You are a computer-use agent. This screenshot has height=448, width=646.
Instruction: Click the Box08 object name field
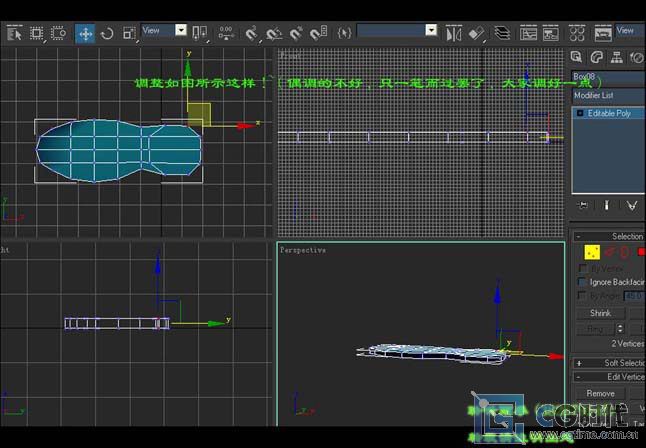[608, 77]
